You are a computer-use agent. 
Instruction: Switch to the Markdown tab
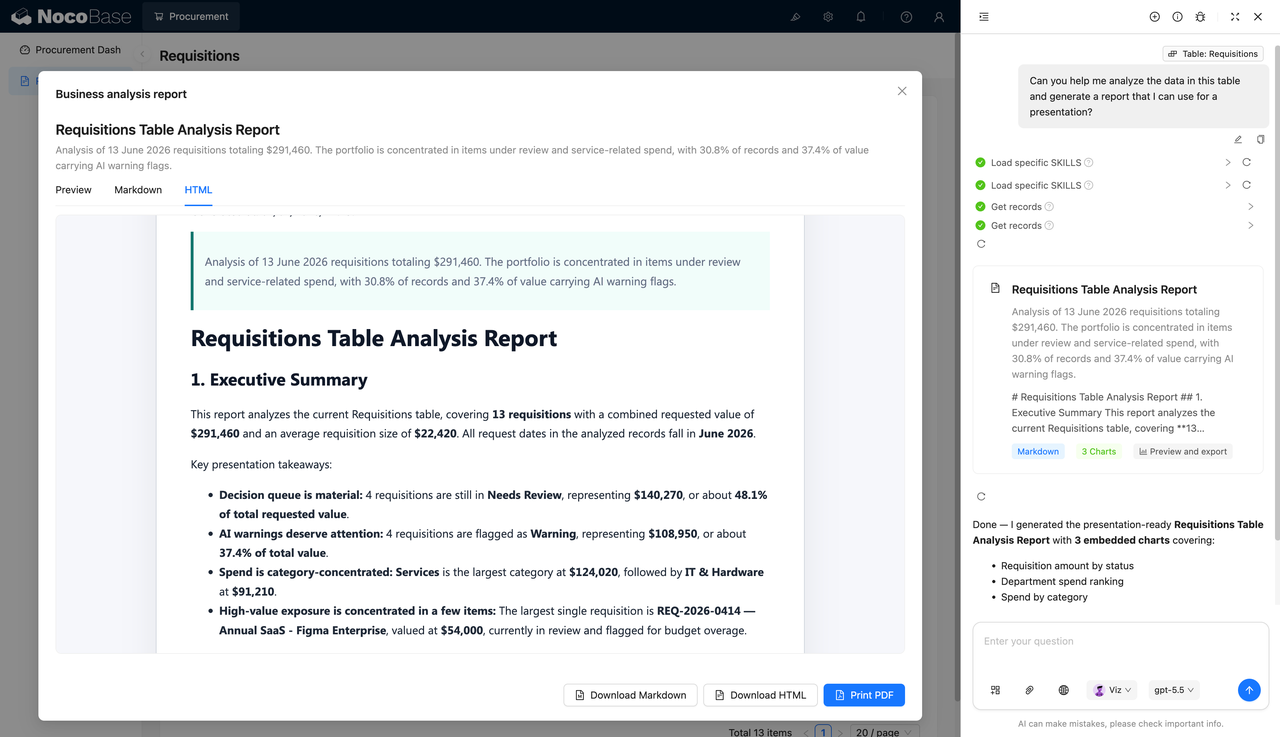coord(138,190)
